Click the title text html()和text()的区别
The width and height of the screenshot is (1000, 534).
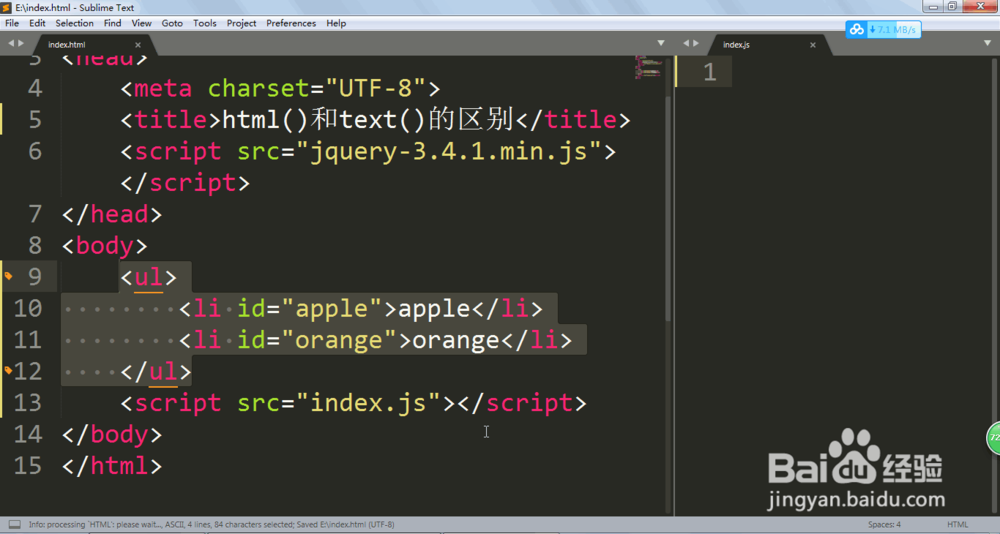368,119
